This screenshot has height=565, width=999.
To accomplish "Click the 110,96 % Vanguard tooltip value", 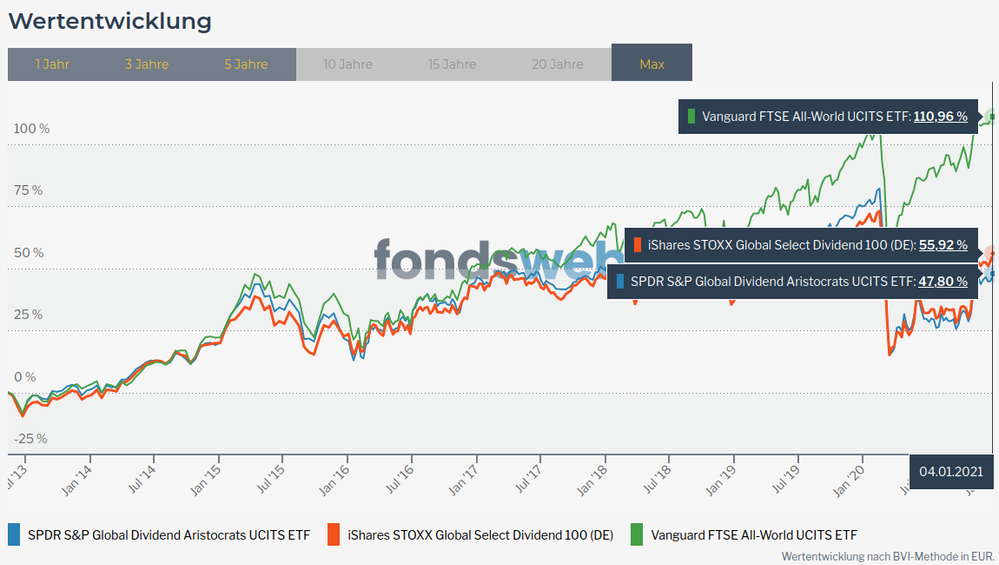I will (940, 116).
